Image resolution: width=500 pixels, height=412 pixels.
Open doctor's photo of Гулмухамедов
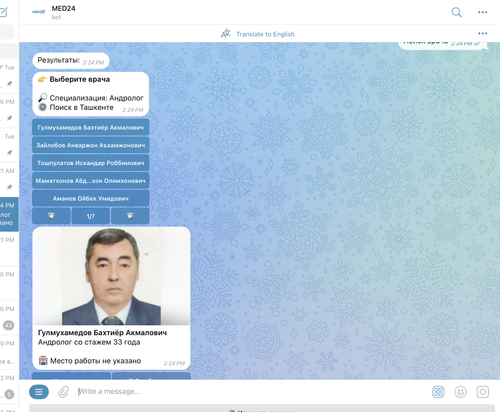112,276
